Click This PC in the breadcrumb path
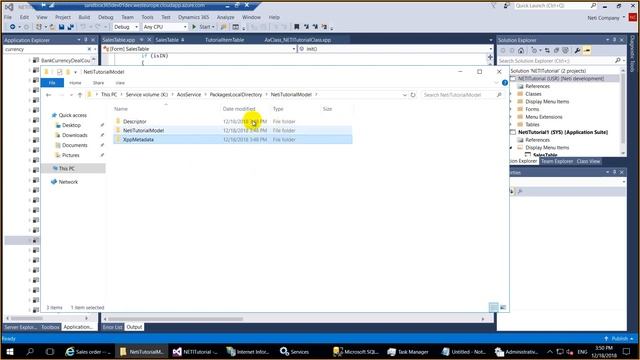Screen dimensions: 640x360 tap(109, 95)
